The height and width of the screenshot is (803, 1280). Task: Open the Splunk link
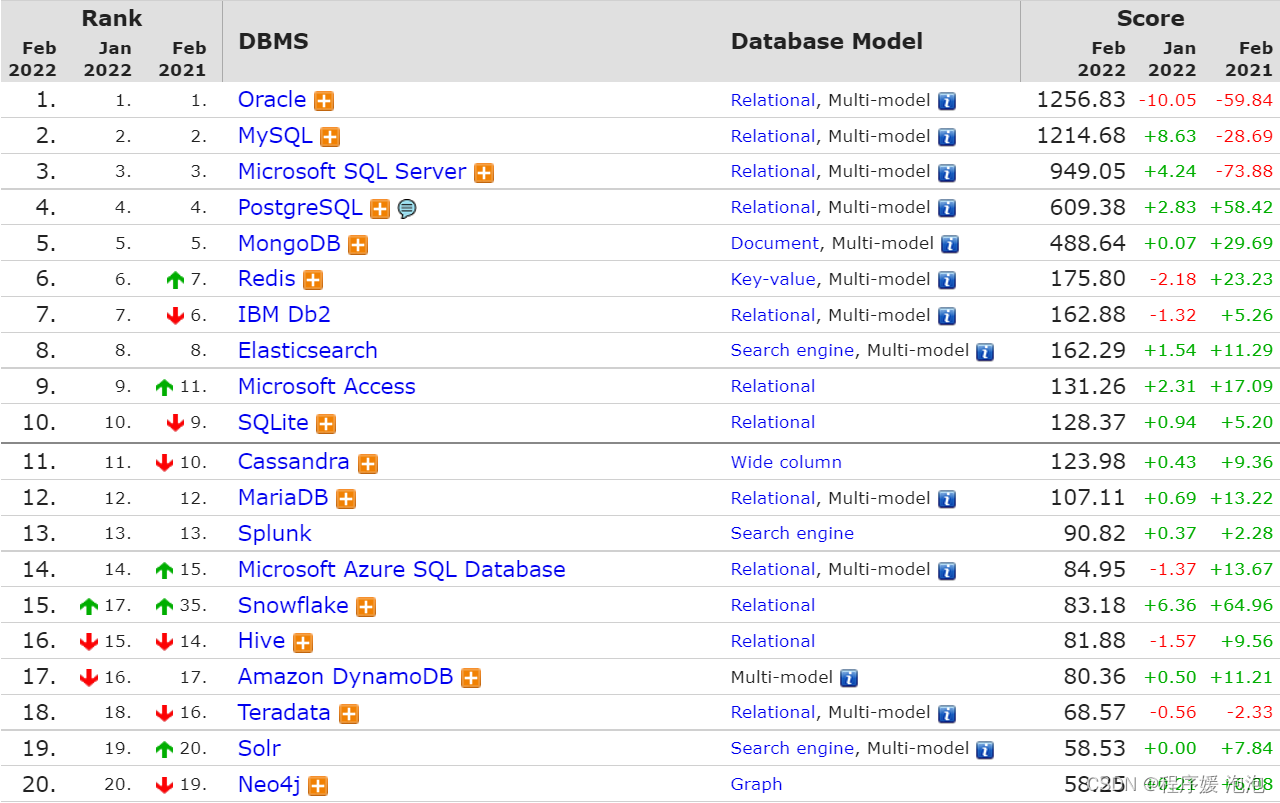[x=275, y=534]
